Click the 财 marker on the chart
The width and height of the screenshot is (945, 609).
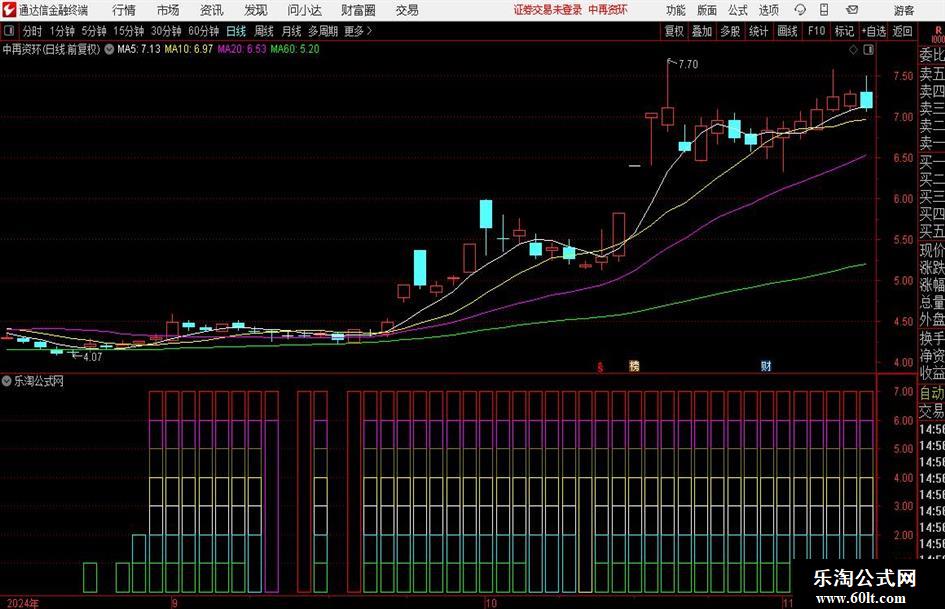[766, 365]
